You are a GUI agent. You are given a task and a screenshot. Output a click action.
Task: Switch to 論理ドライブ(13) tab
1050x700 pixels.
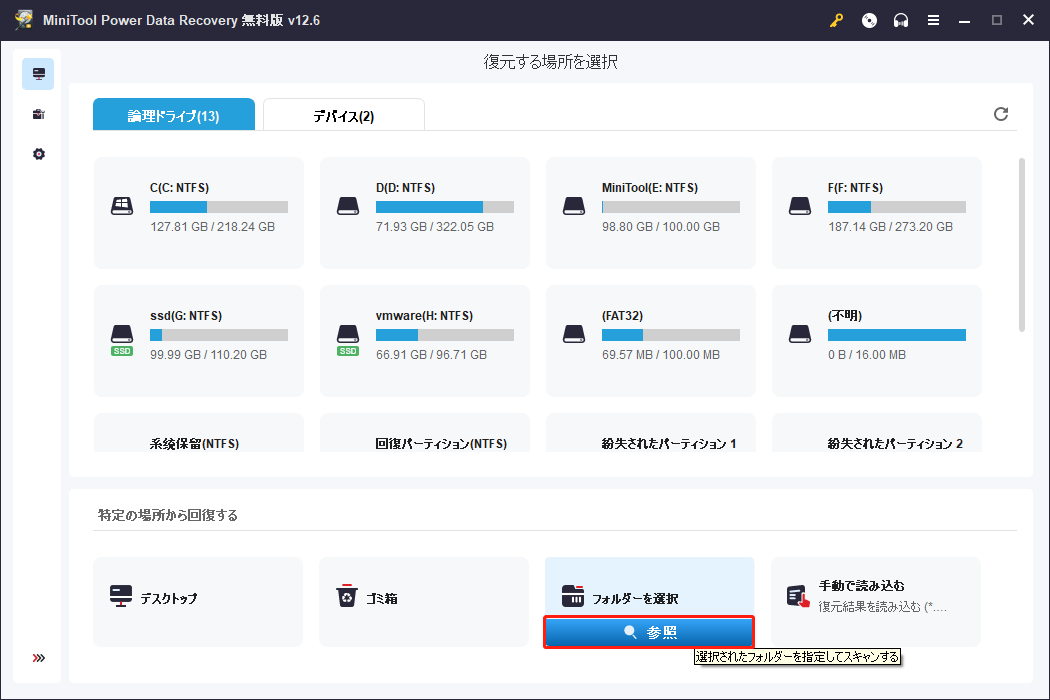[173, 115]
